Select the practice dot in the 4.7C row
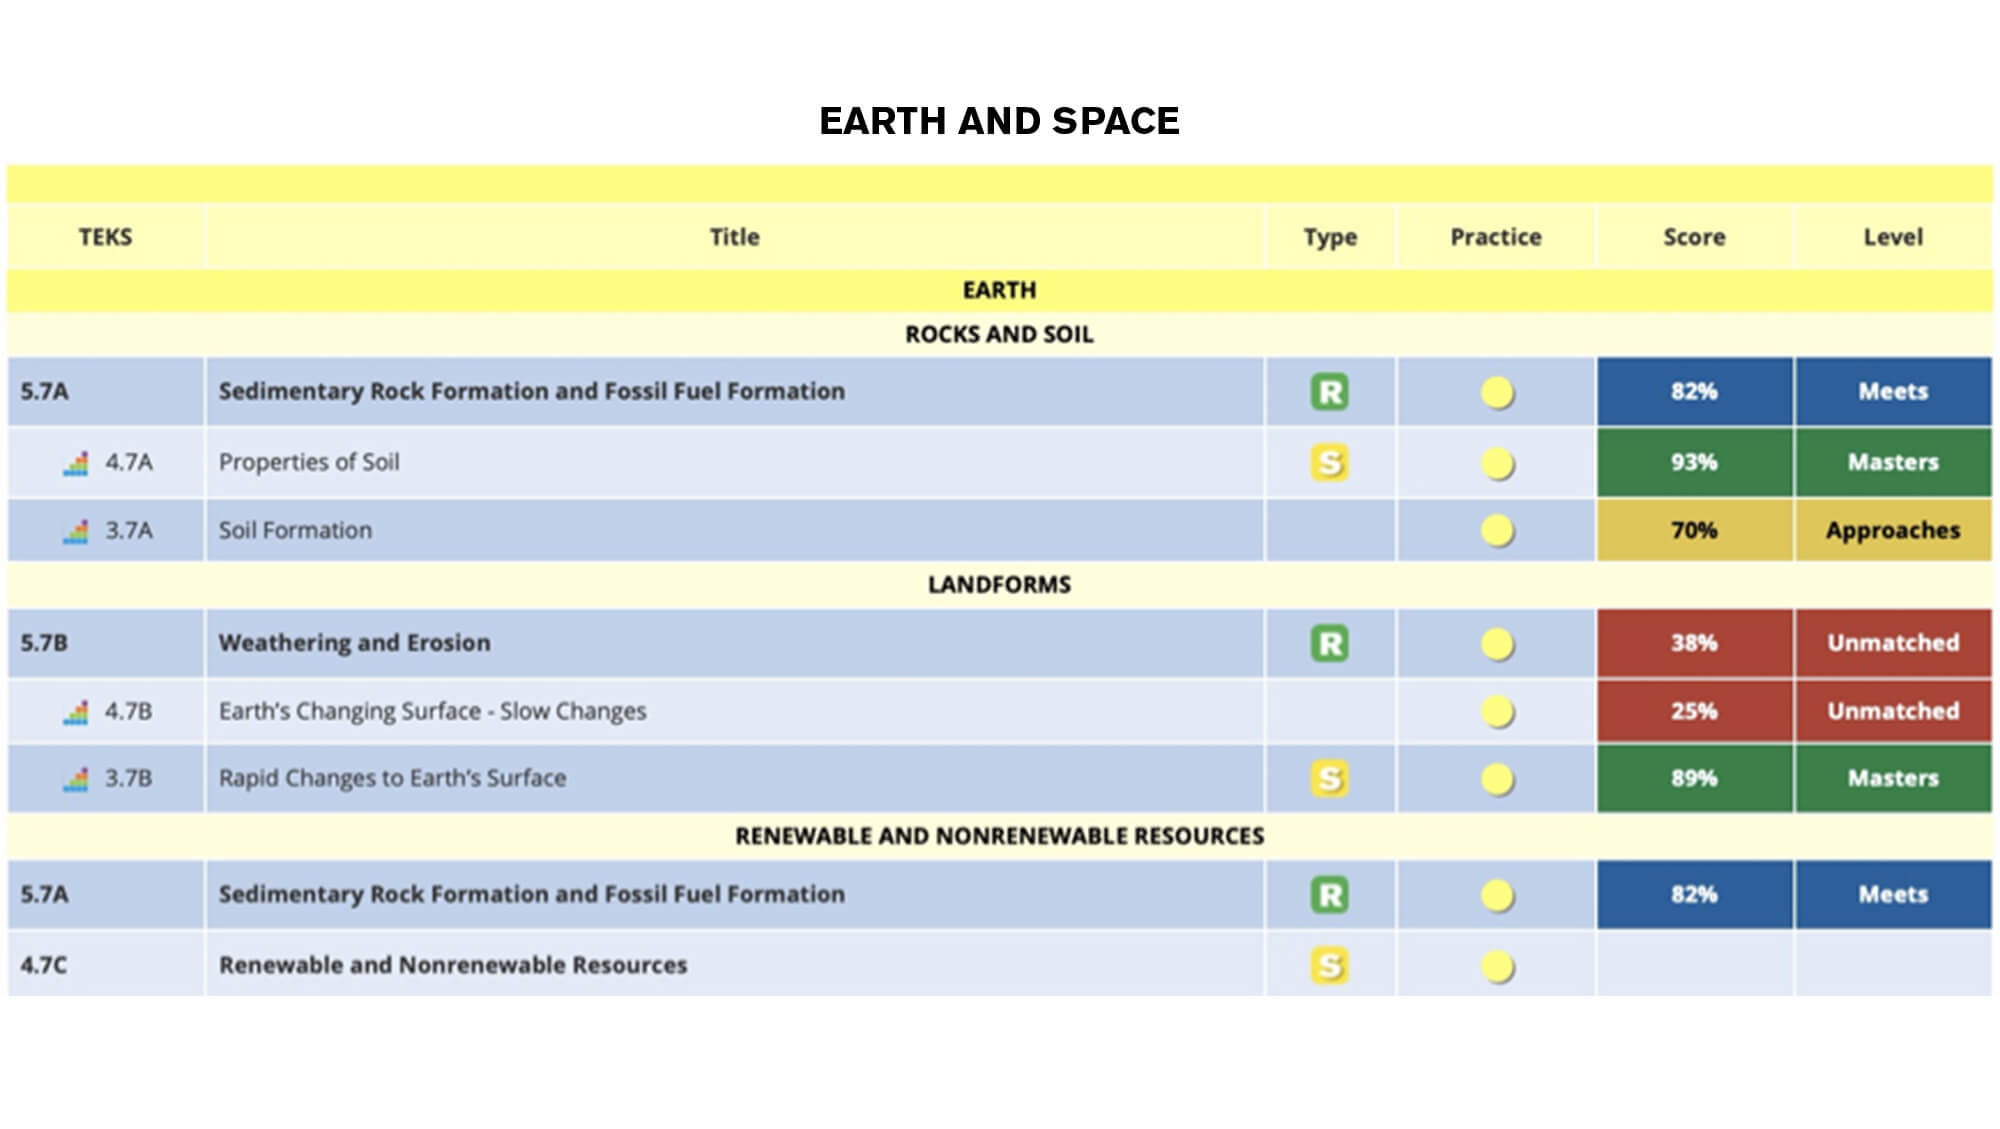The width and height of the screenshot is (2000, 1129). 1497,967
